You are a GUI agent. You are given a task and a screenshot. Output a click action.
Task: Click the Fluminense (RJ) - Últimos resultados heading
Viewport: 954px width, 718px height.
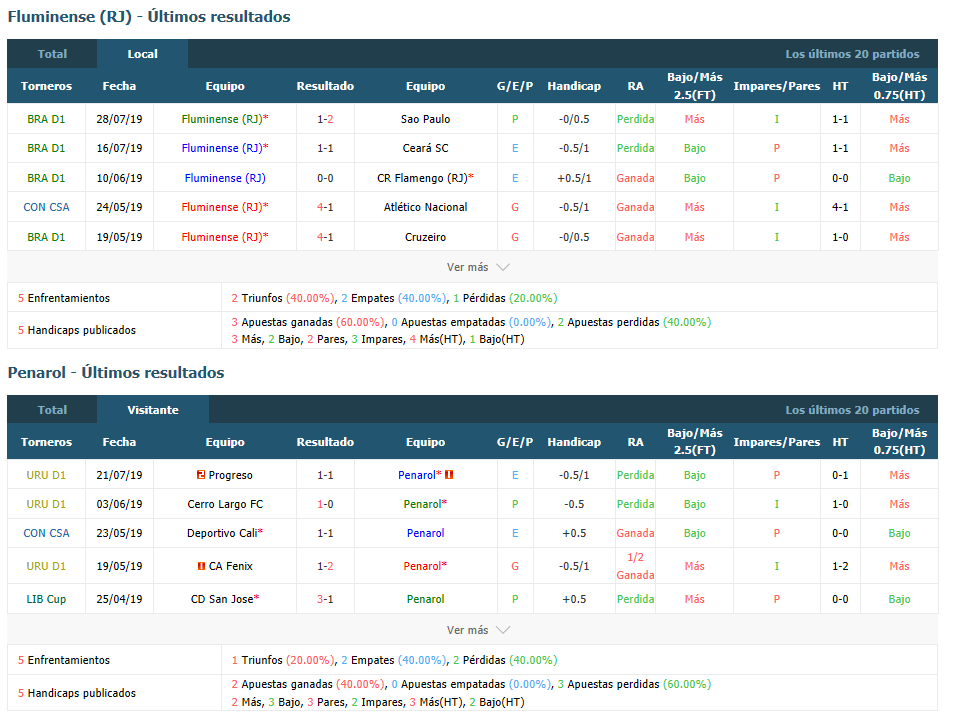(149, 16)
